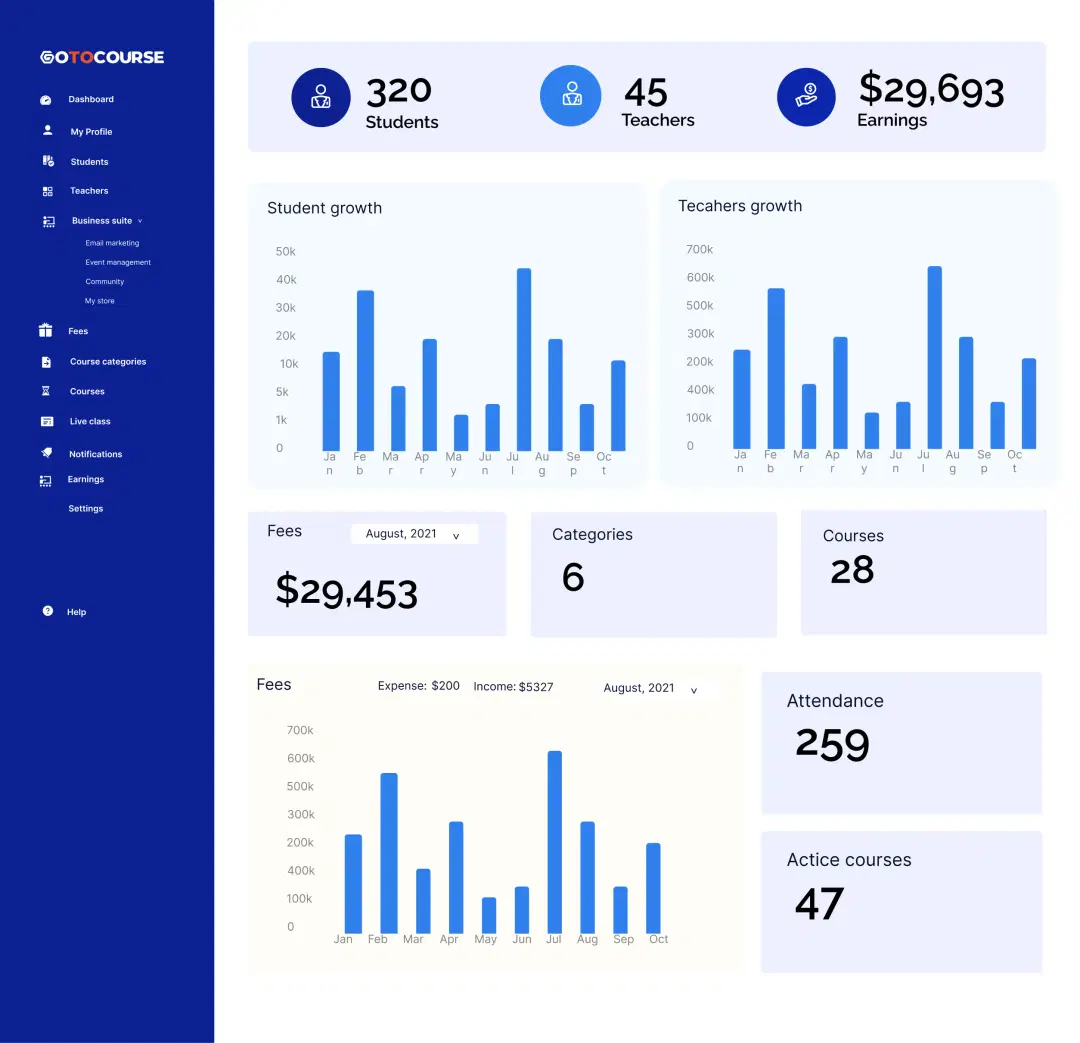Click the Fees gift icon in sidebar
The image size is (1080, 1043).
tap(46, 331)
